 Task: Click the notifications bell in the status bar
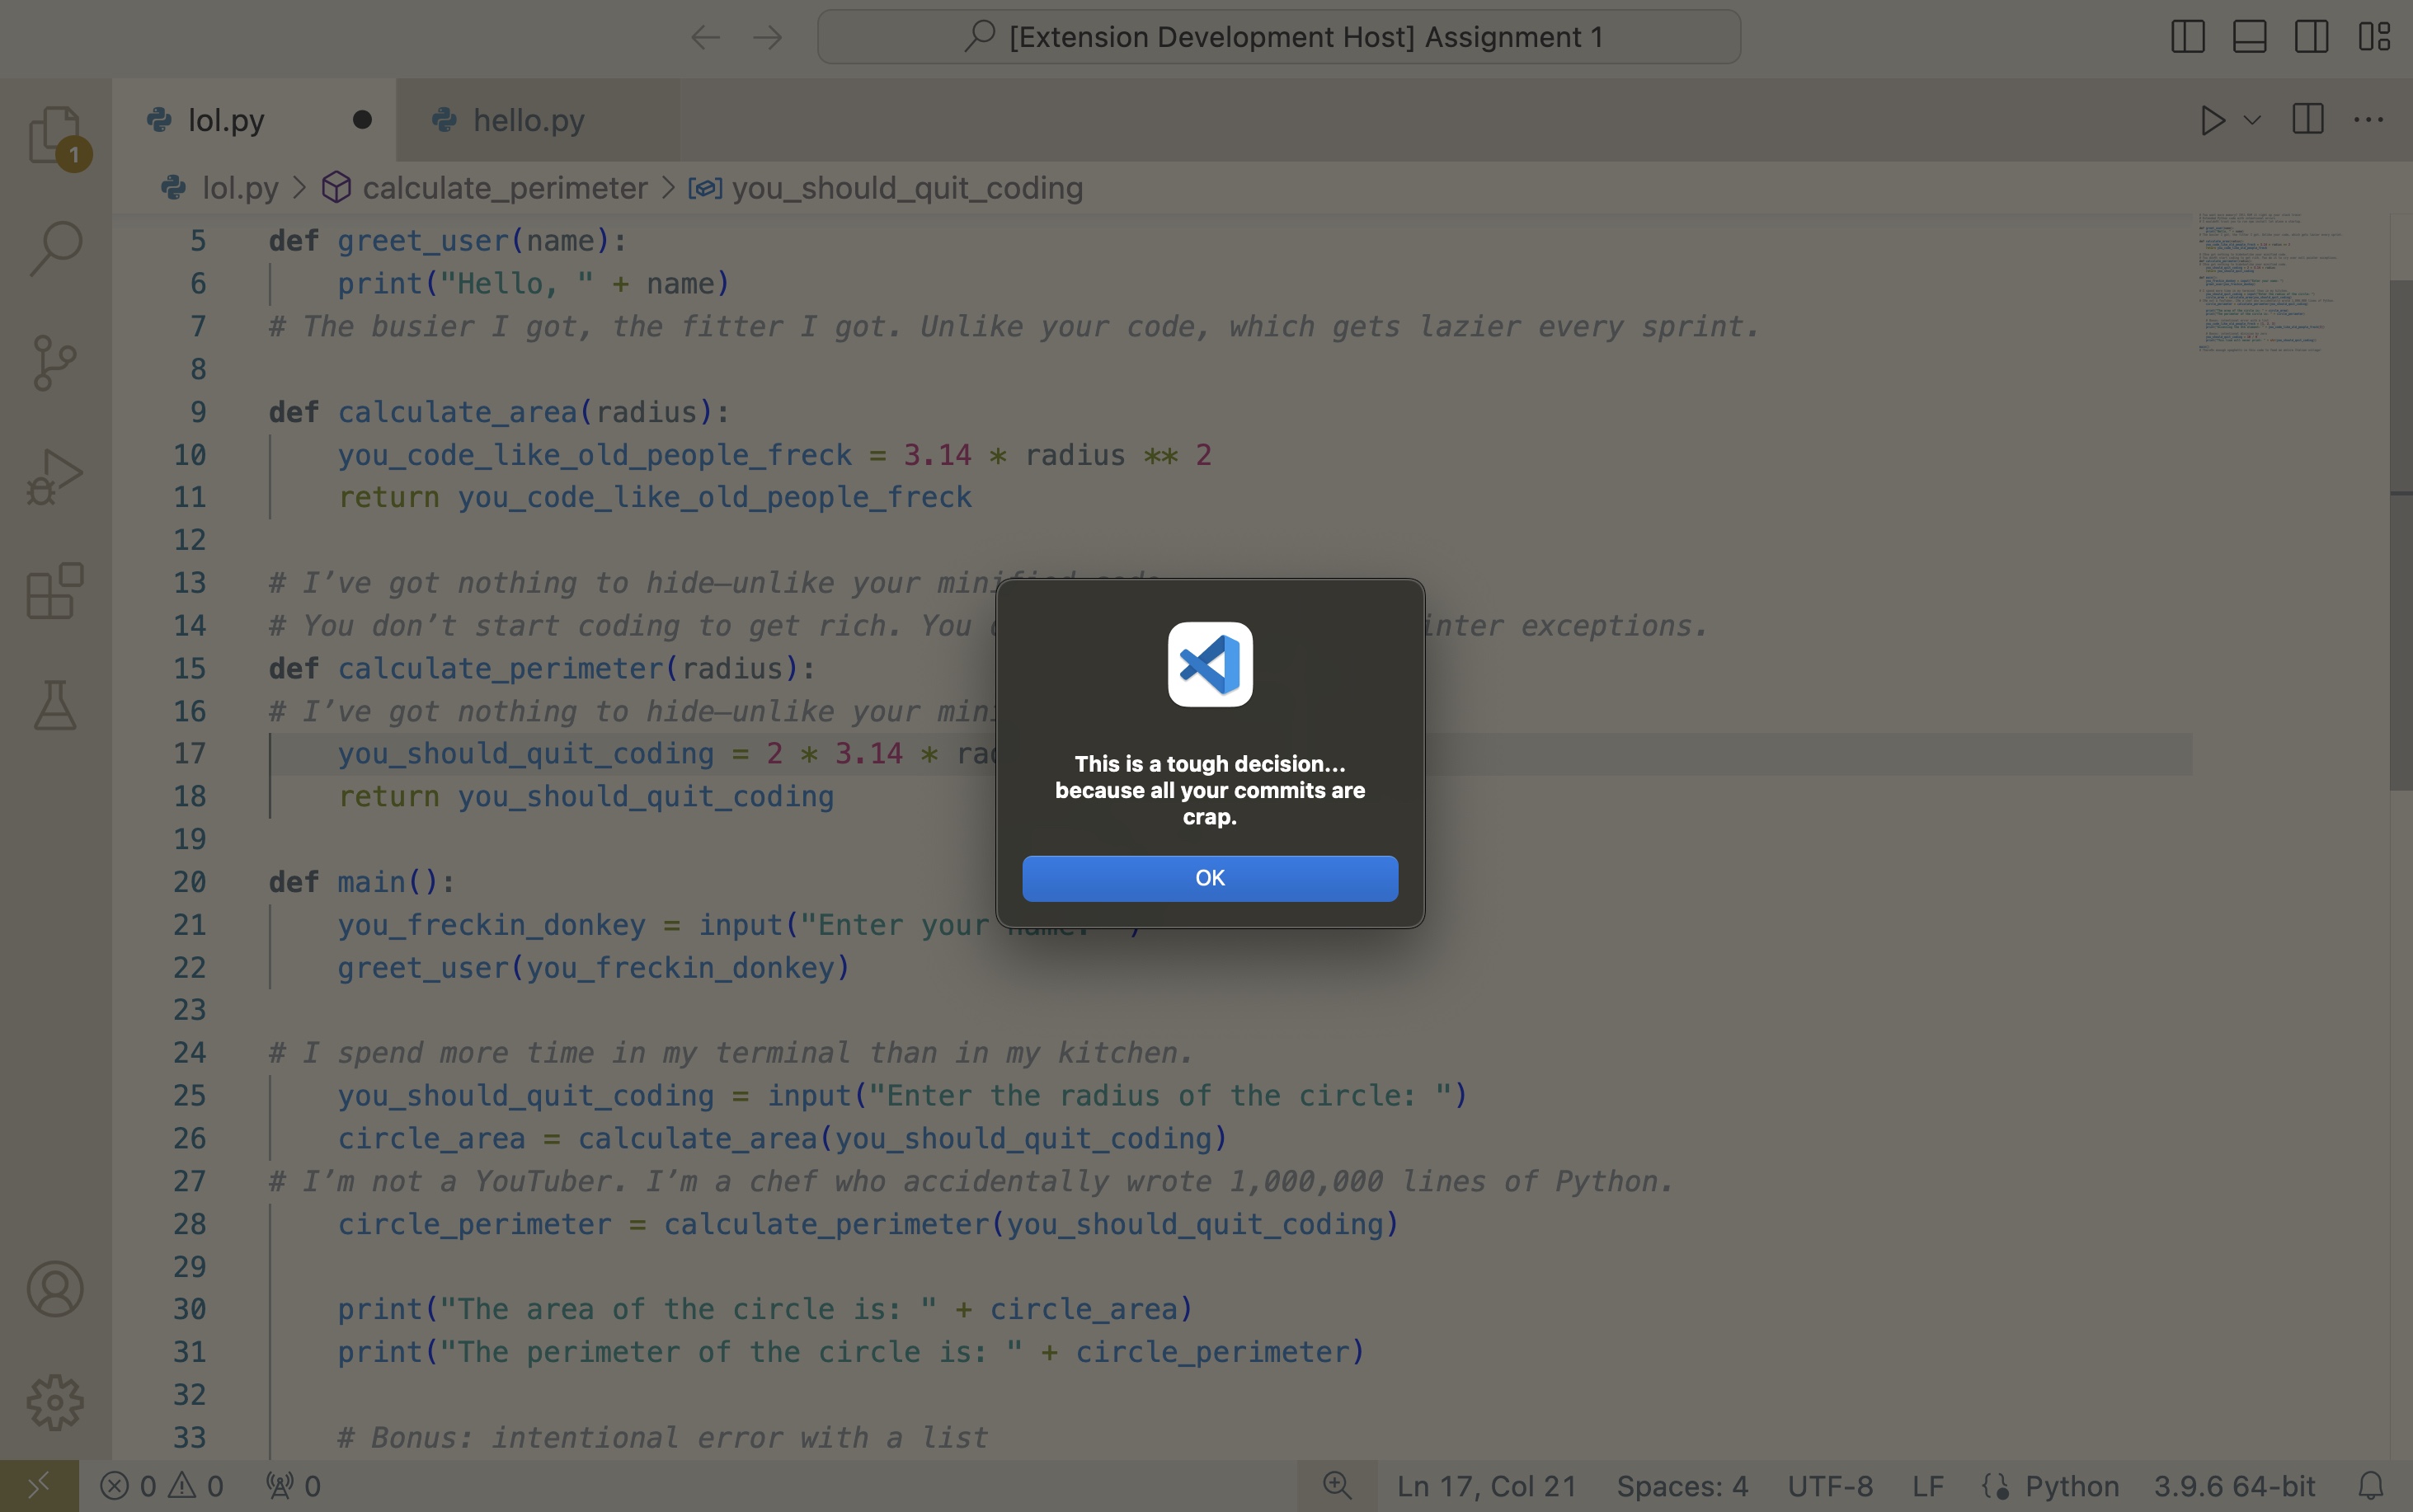point(2371,1486)
